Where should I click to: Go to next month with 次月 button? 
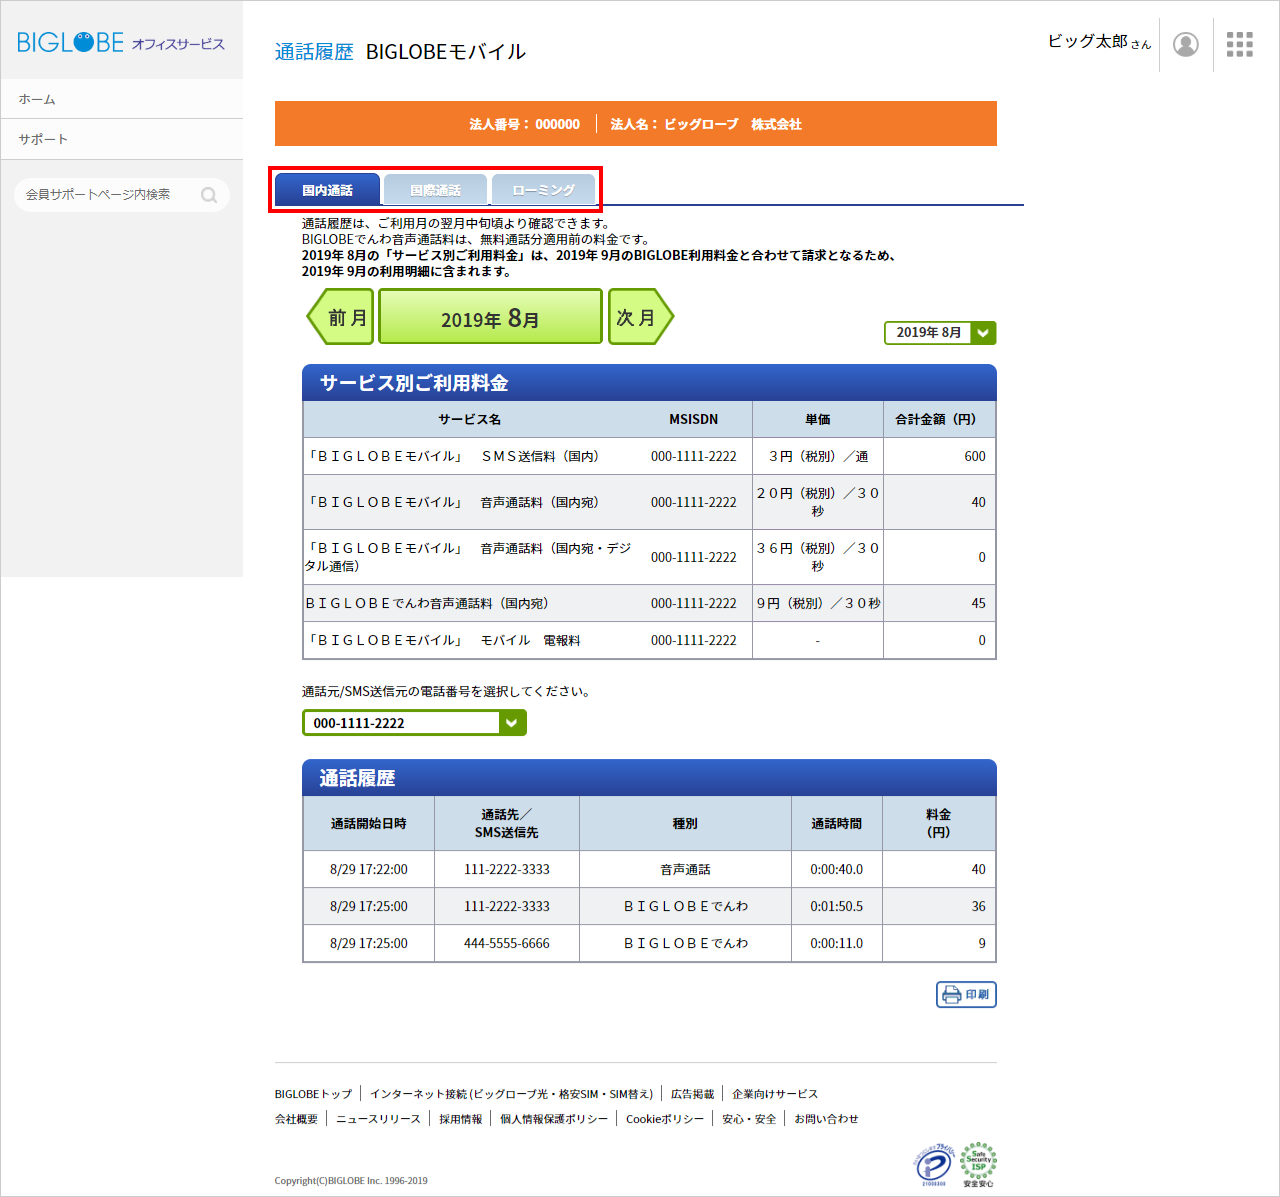pyautogui.click(x=641, y=317)
